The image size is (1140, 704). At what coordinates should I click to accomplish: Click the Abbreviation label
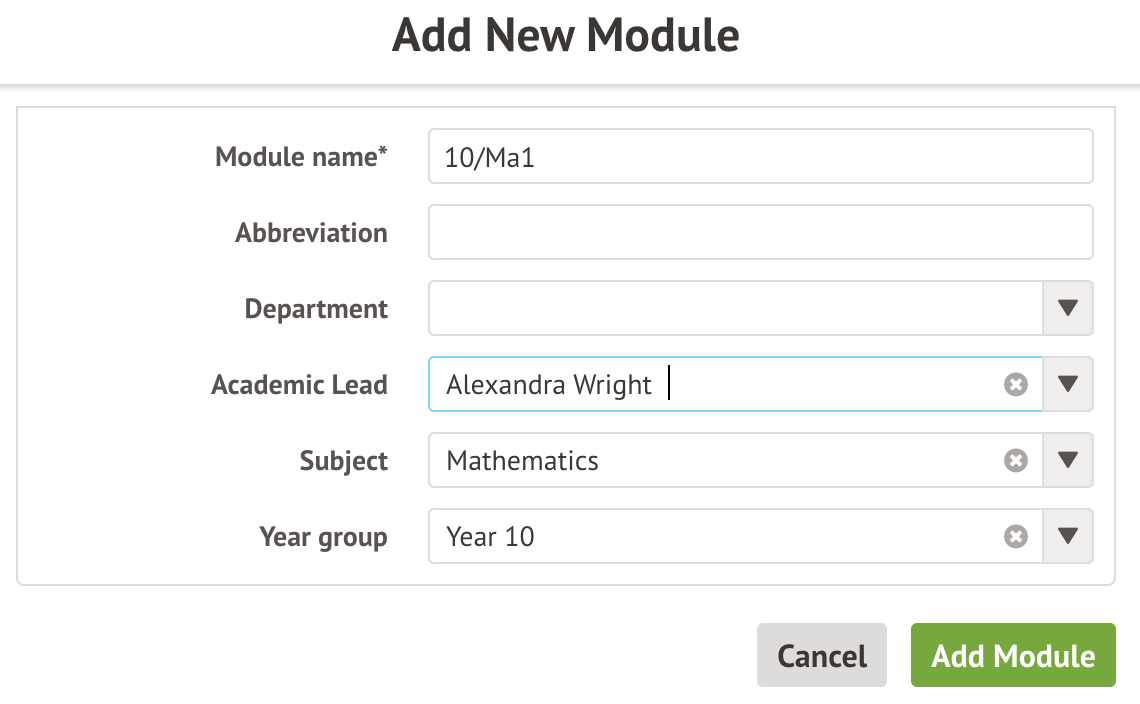(311, 233)
